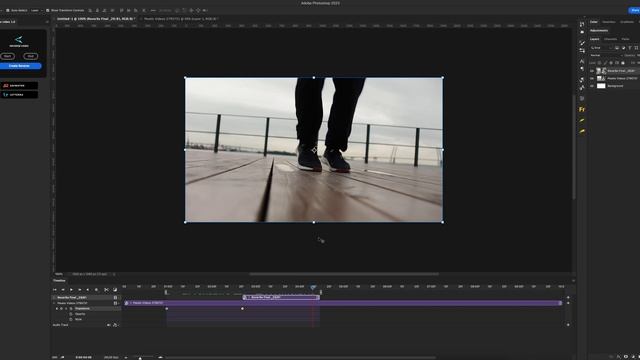
Task: Enable Style stopwatch in Timeline
Action: (71, 319)
